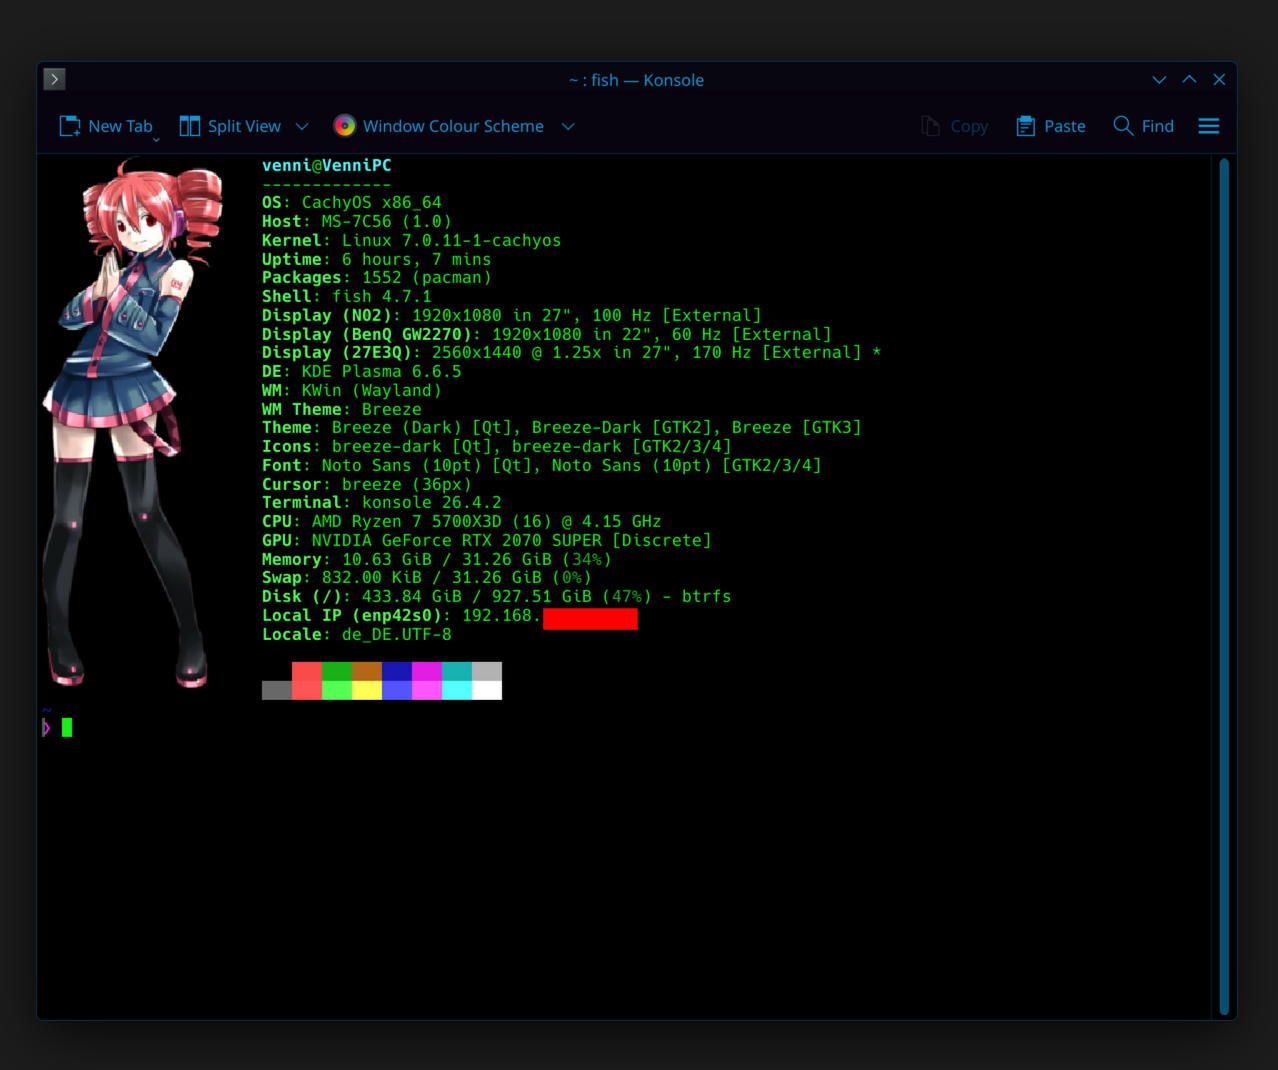
Task: Open the New Tab button
Action: (106, 126)
